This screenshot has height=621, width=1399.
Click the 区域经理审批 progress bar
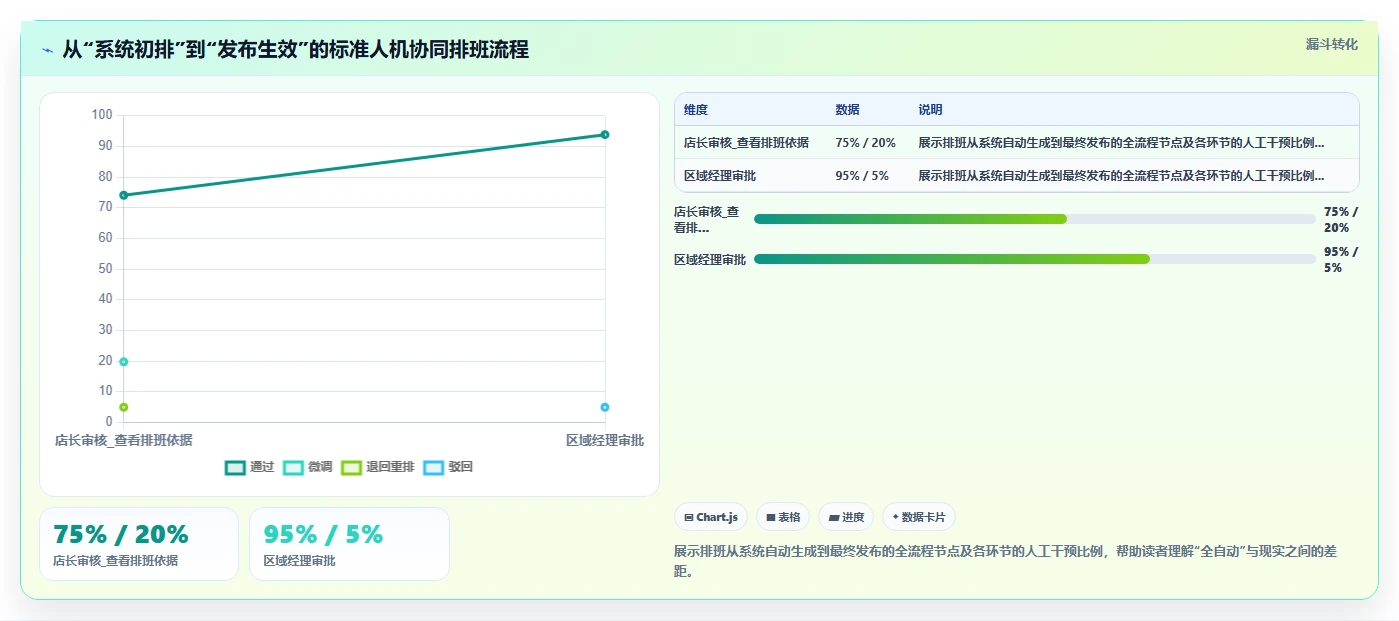click(x=1035, y=259)
